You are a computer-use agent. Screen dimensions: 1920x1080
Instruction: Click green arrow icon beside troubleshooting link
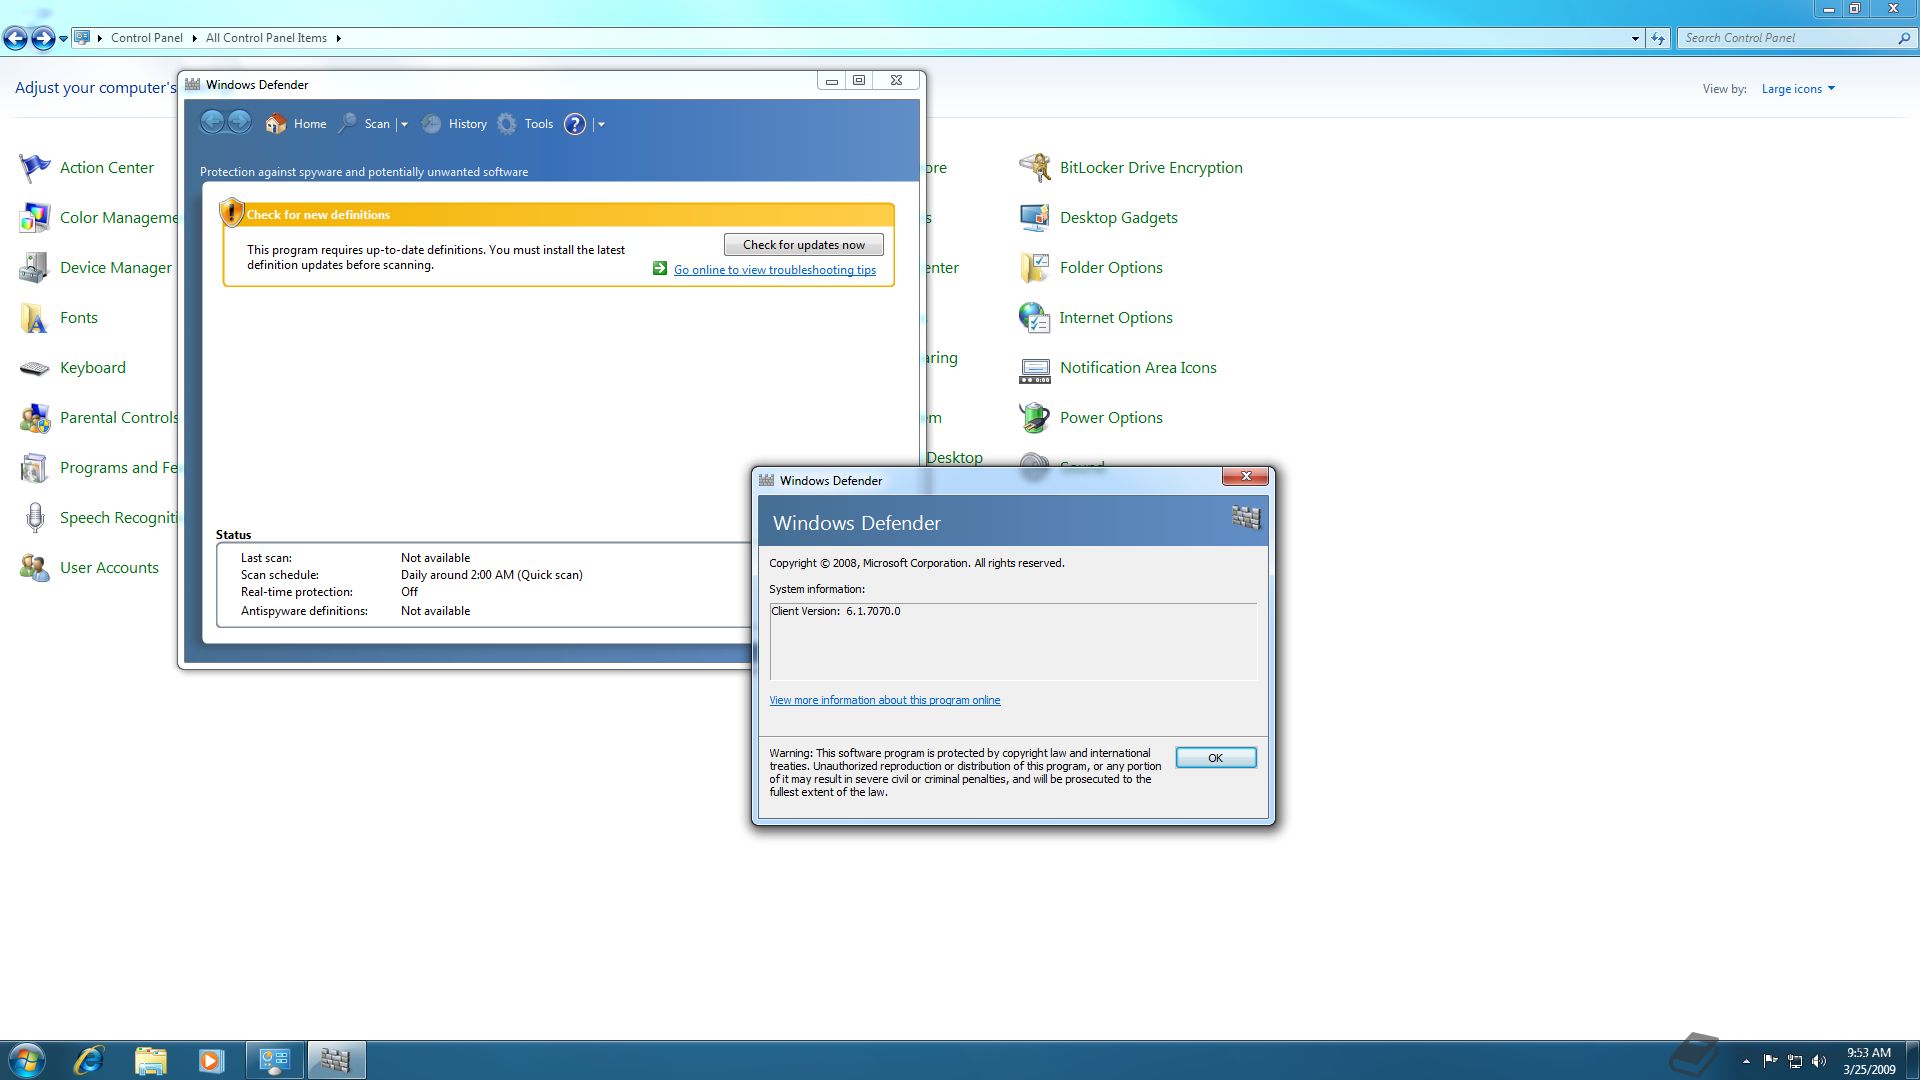(x=660, y=269)
